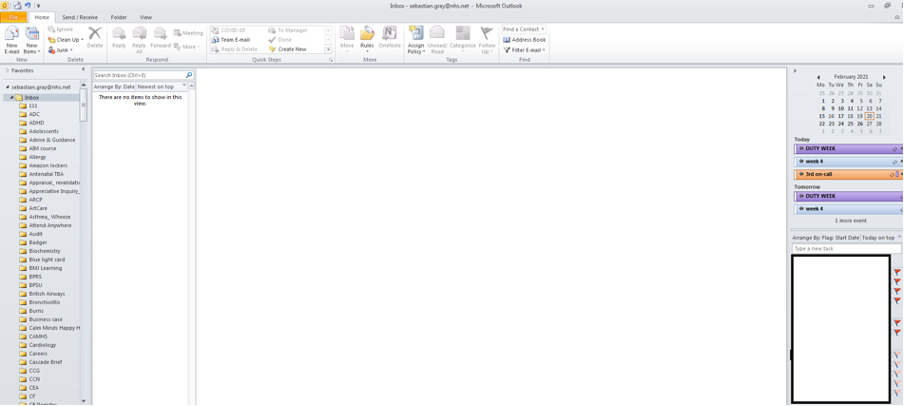Click the search magnifier icon
904x406 pixels.
click(x=189, y=75)
